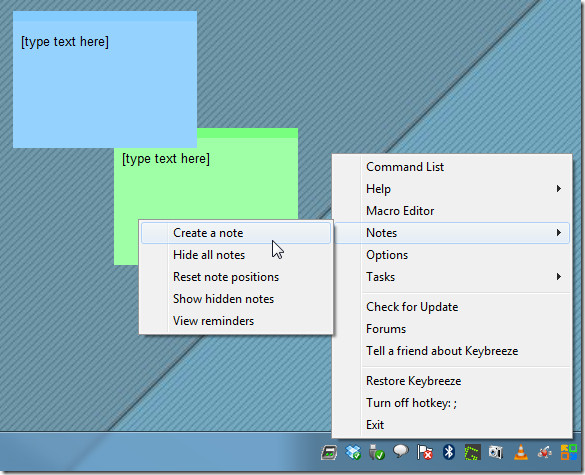Click the VLC cone tray icon
The height and width of the screenshot is (475, 585).
521,452
